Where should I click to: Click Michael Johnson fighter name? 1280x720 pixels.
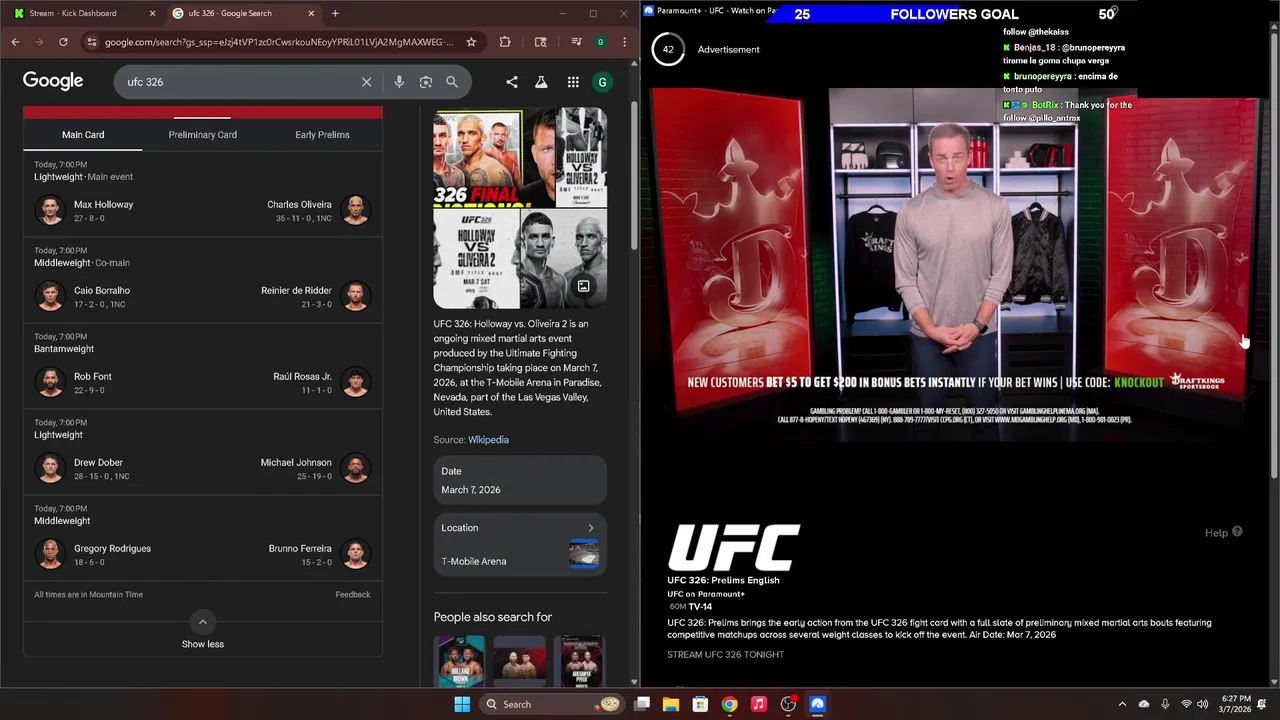point(296,463)
